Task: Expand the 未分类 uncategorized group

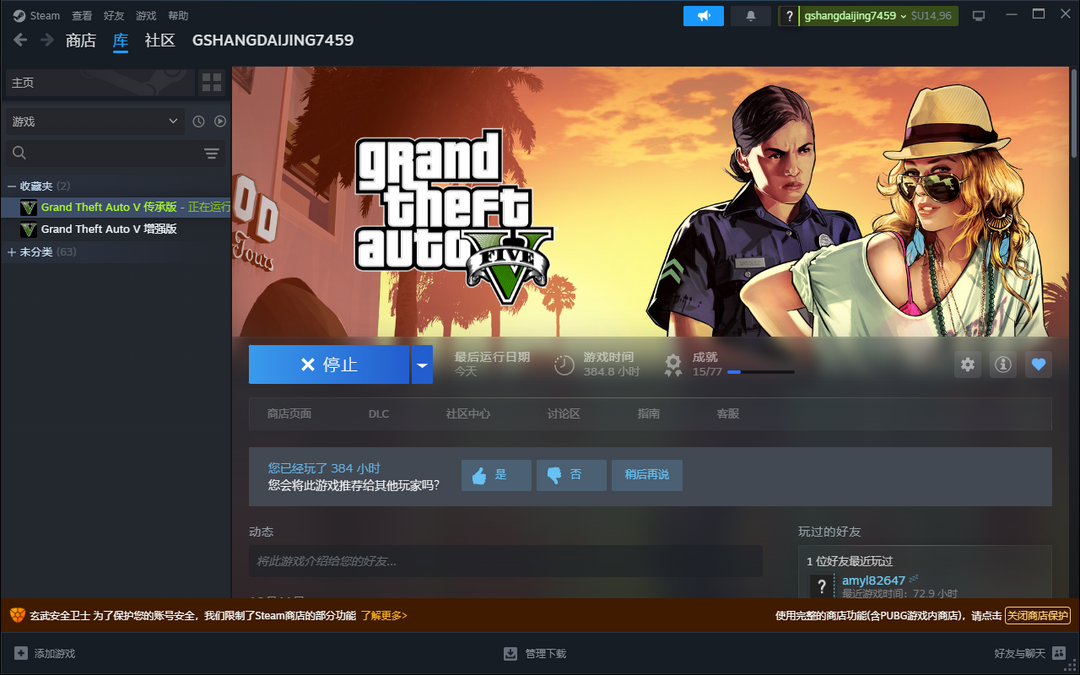Action: [x=12, y=252]
